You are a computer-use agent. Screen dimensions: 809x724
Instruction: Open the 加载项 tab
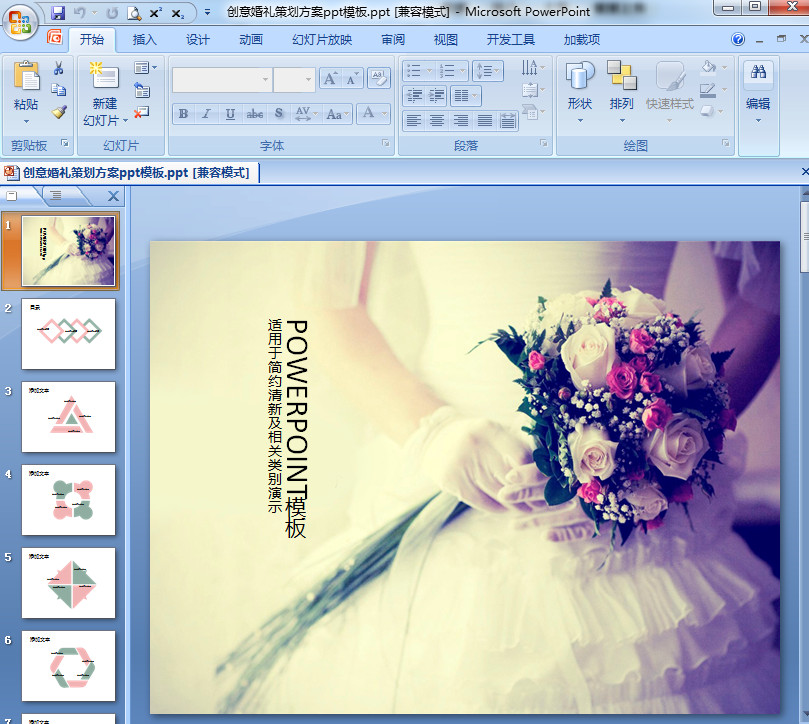tap(581, 40)
